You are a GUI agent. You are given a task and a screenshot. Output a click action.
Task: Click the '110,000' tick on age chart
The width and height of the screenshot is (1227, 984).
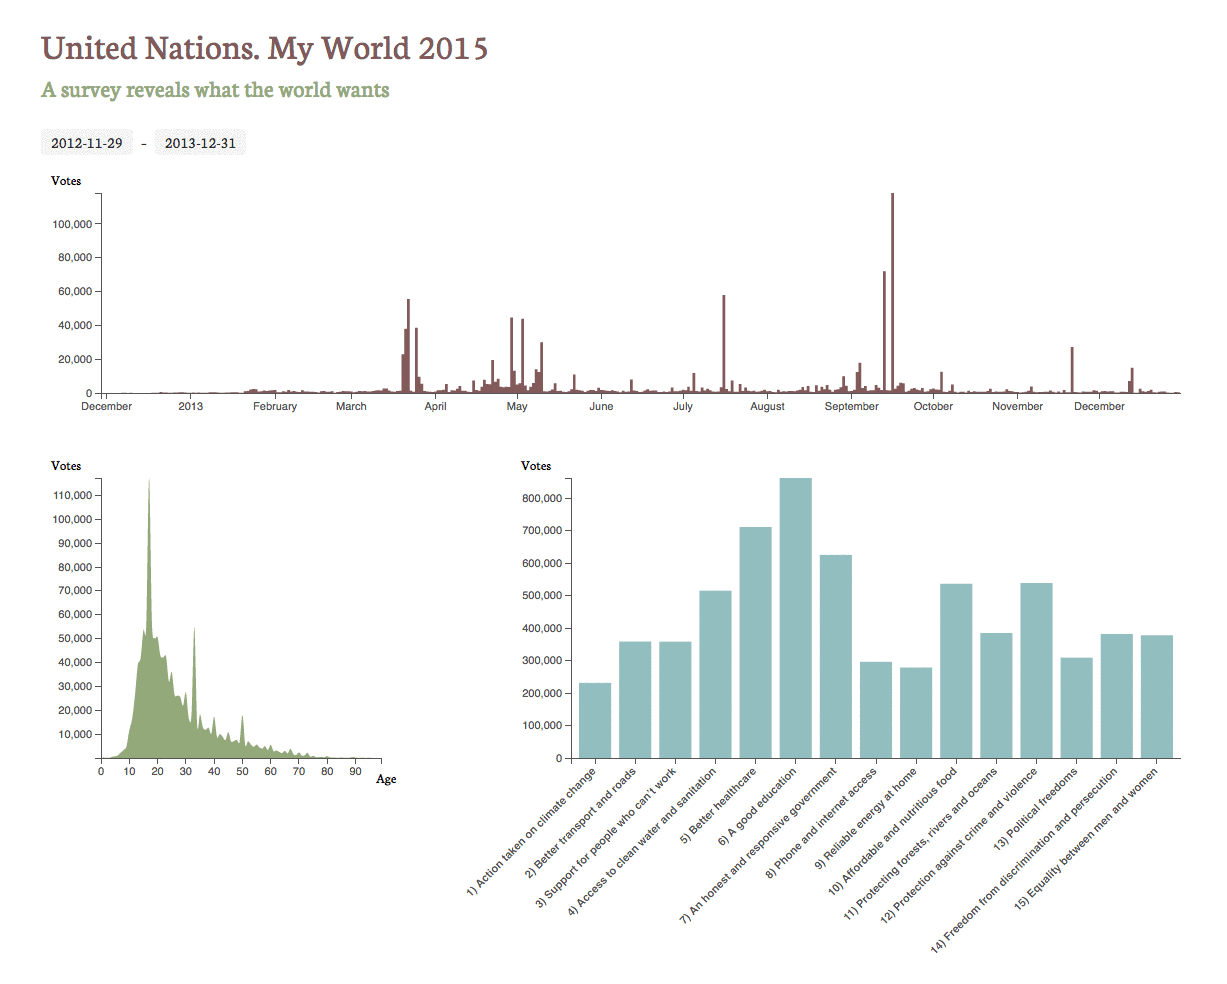pos(73,495)
